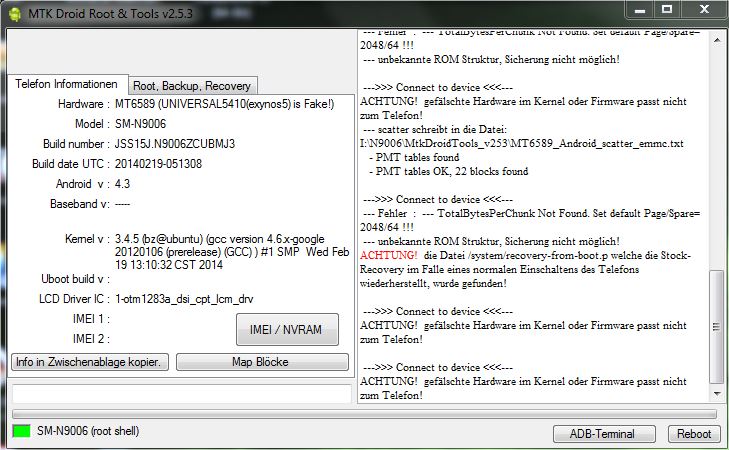Select the Kernel v value text
Screen dimensions: 729x450
click(232, 252)
